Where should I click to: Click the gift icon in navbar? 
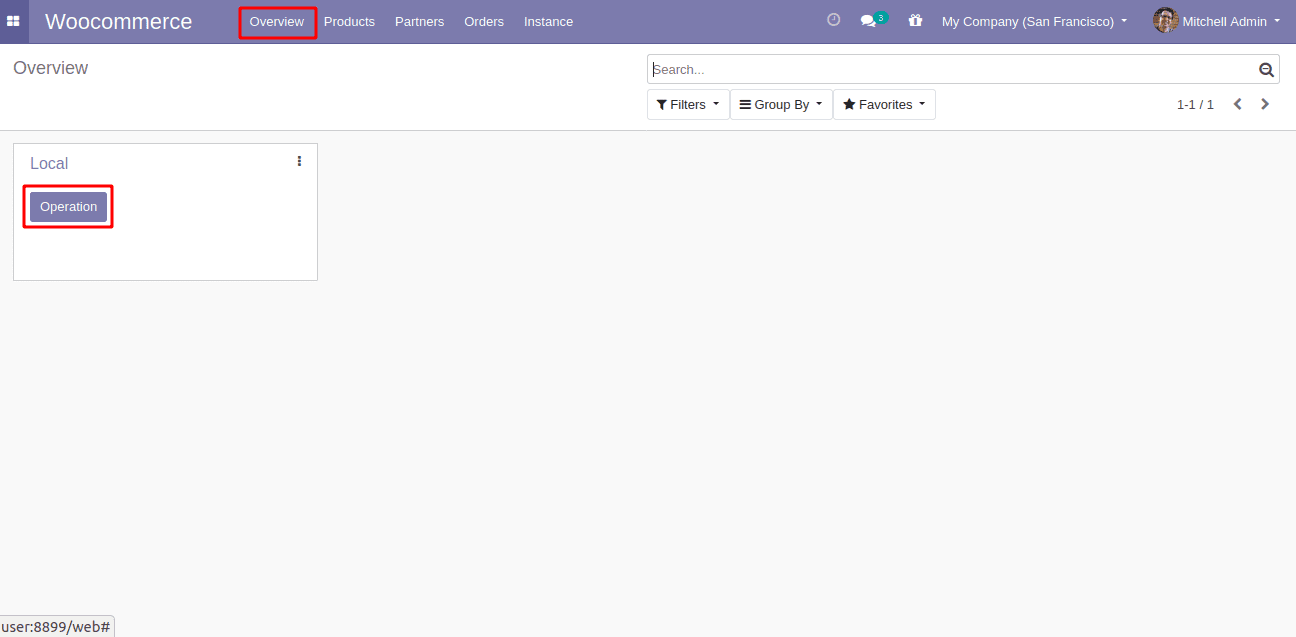tap(915, 20)
